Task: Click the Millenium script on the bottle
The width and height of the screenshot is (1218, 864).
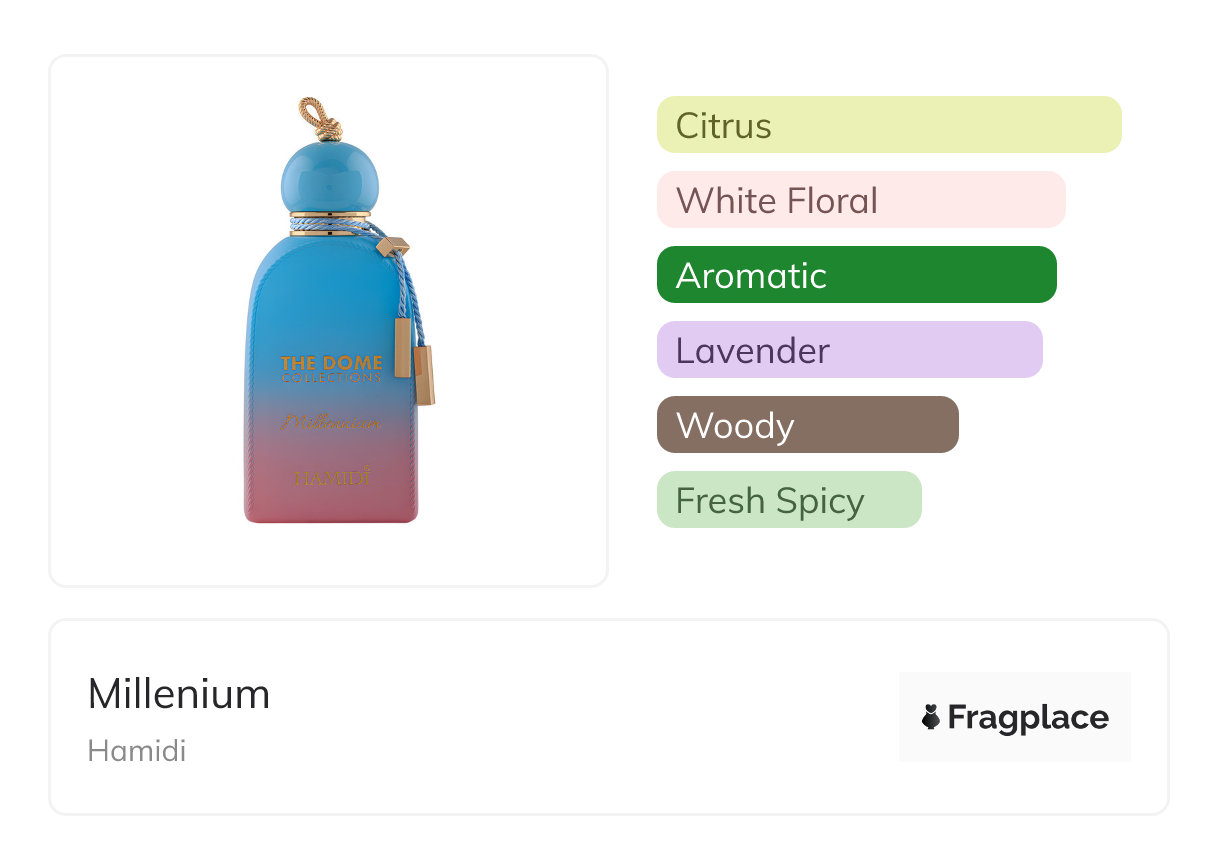Action: [331, 423]
